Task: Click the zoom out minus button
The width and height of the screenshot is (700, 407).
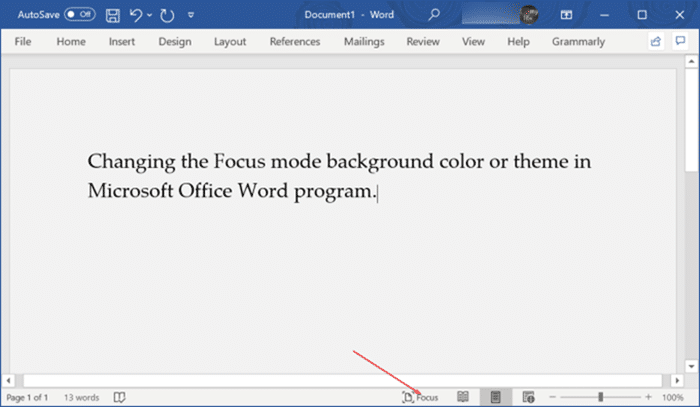Action: pos(552,397)
